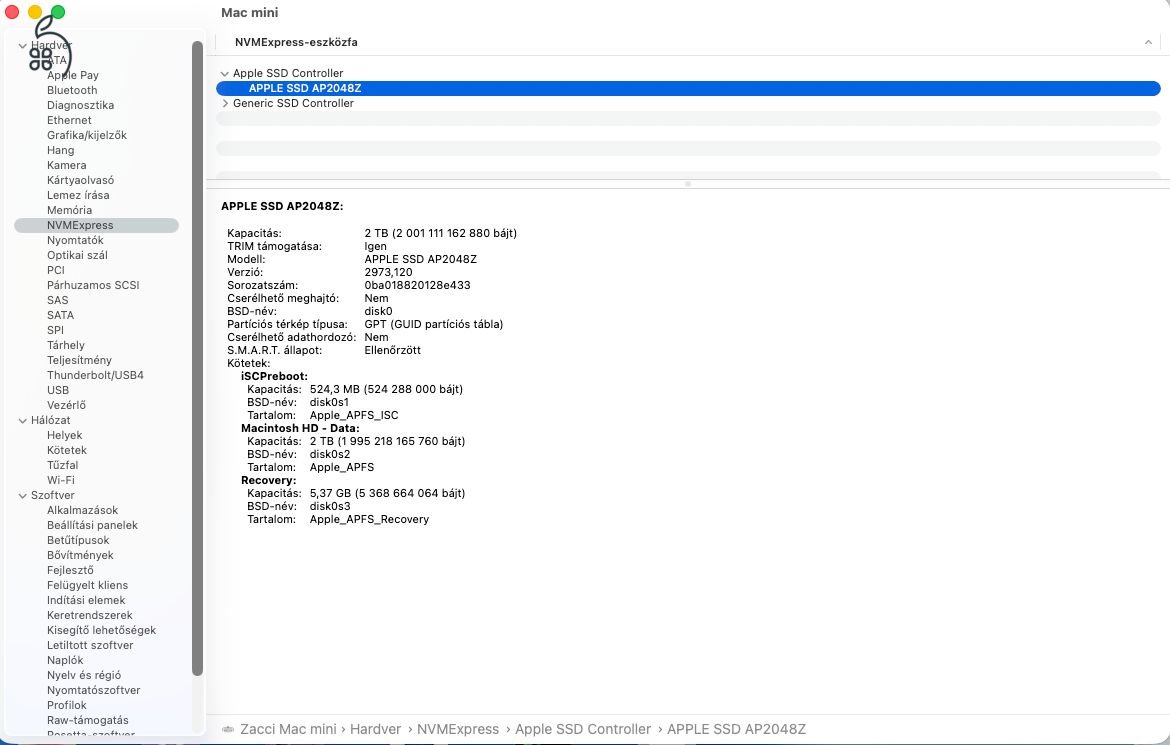Select SATA in the hardware list
1170x745 pixels.
coord(60,314)
